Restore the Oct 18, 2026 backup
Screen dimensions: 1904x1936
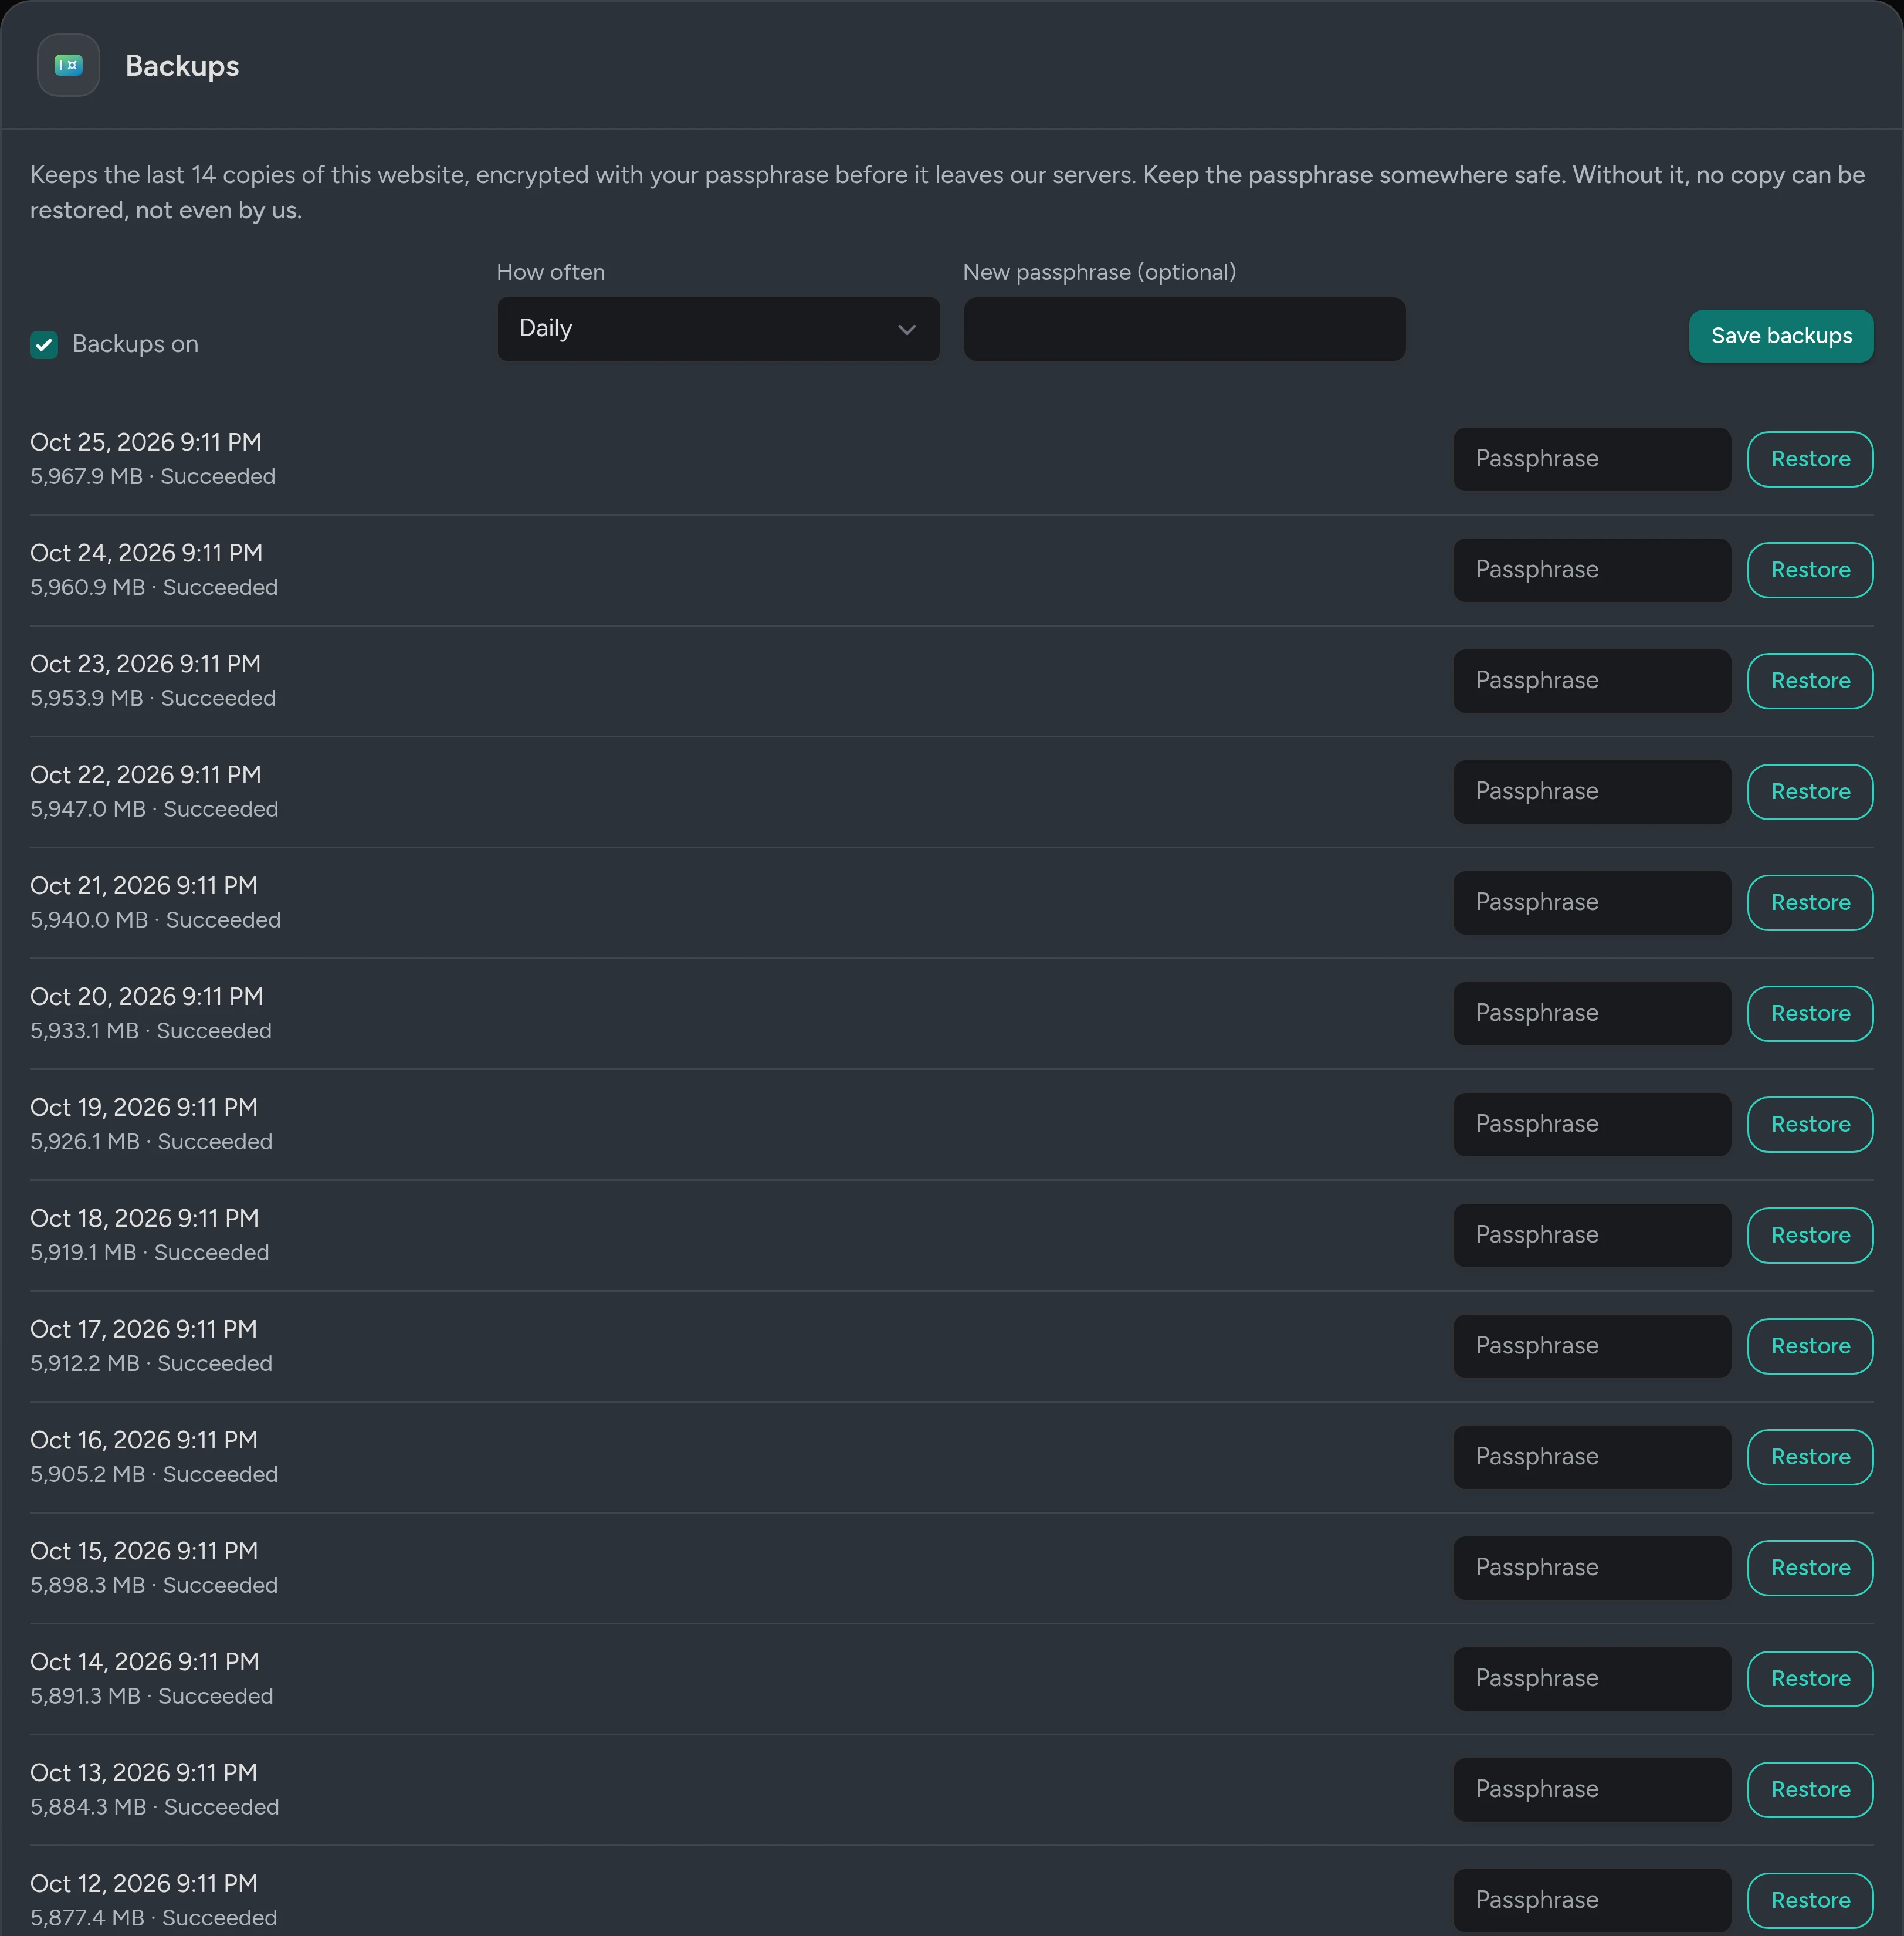tap(1810, 1236)
